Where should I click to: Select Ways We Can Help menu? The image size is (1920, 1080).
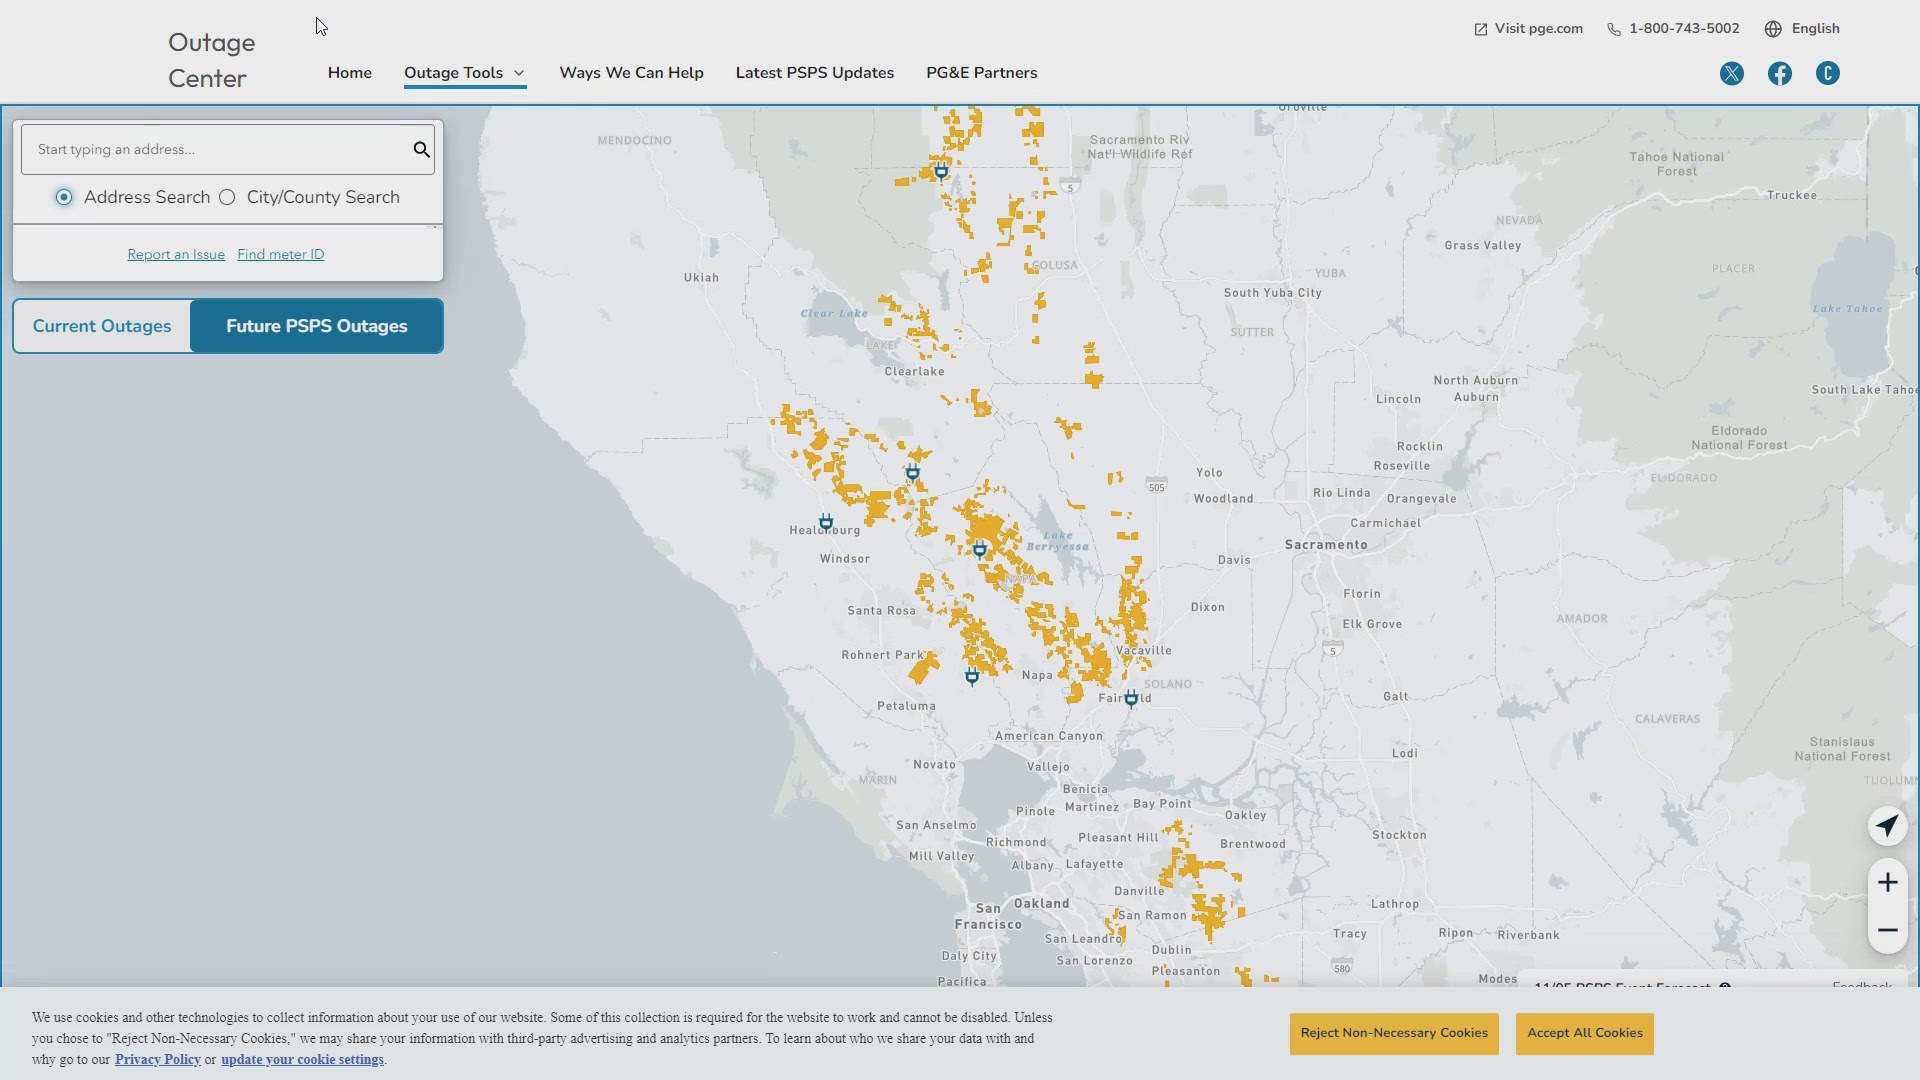tap(630, 73)
